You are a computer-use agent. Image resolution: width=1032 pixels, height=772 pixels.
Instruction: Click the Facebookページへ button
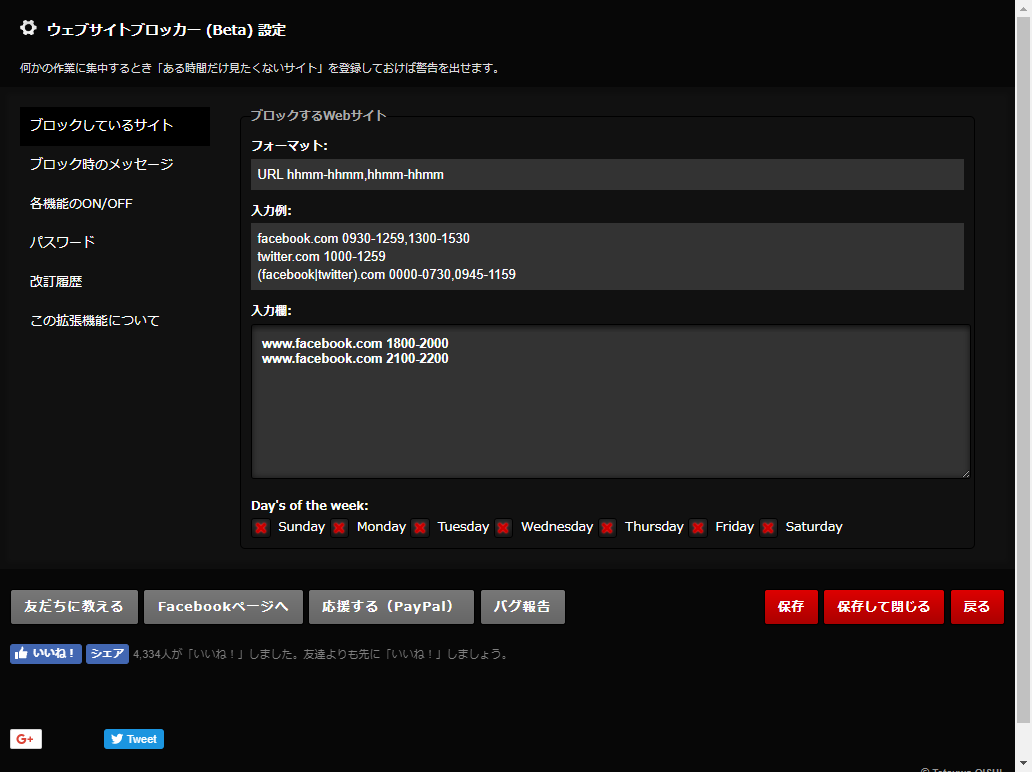[x=223, y=607]
